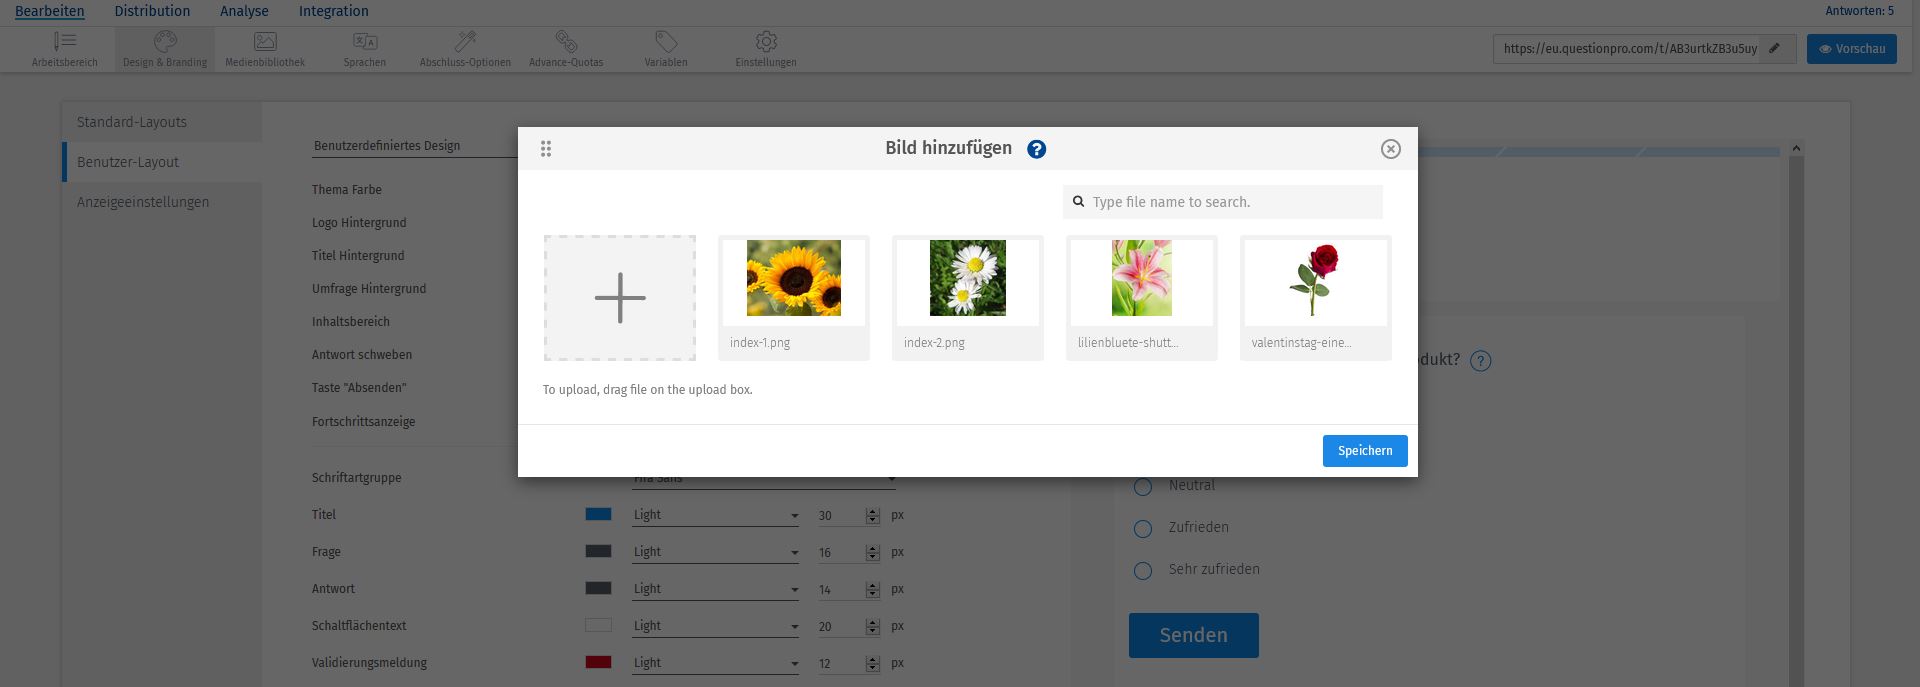Open the Schriftartgruppe font dropdown

pos(765,480)
